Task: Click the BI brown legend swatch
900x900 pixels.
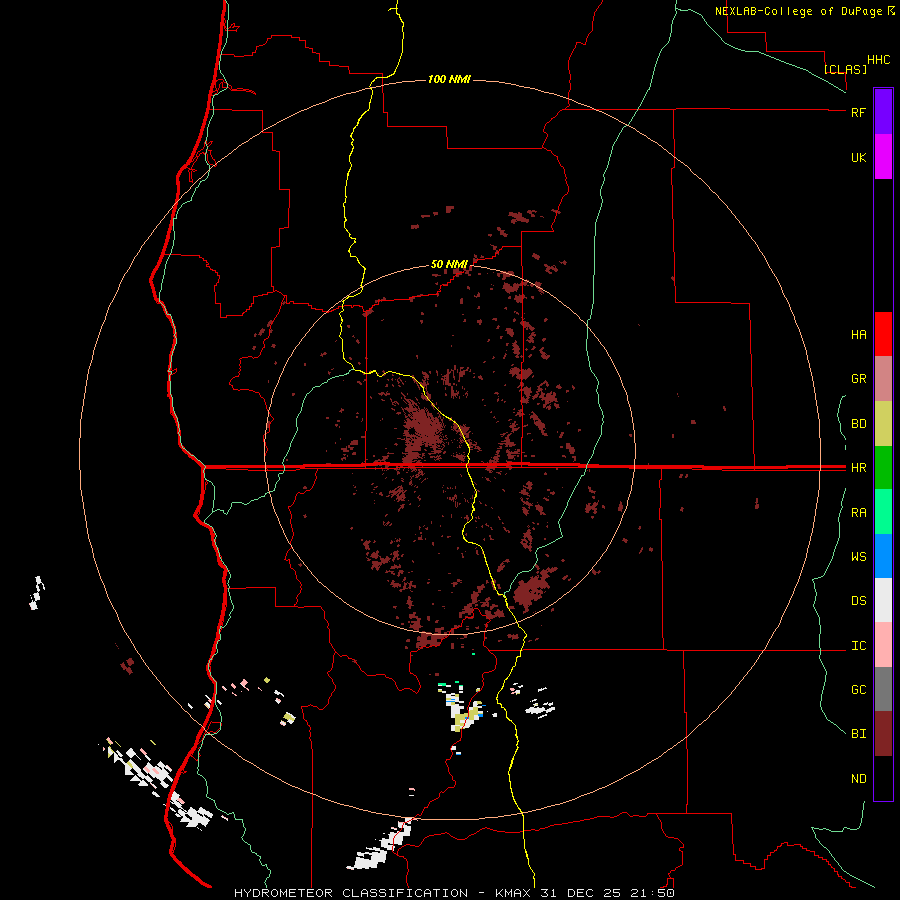Action: 883,734
